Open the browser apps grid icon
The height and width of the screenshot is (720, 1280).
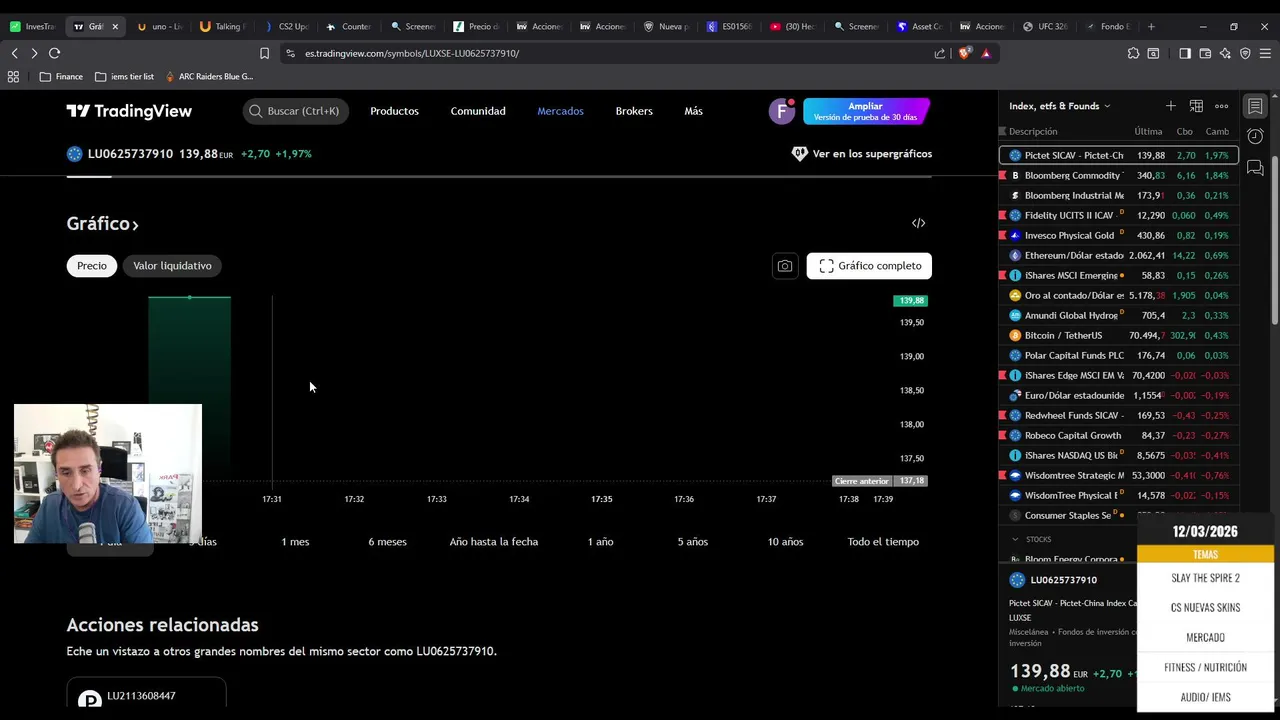(13, 76)
